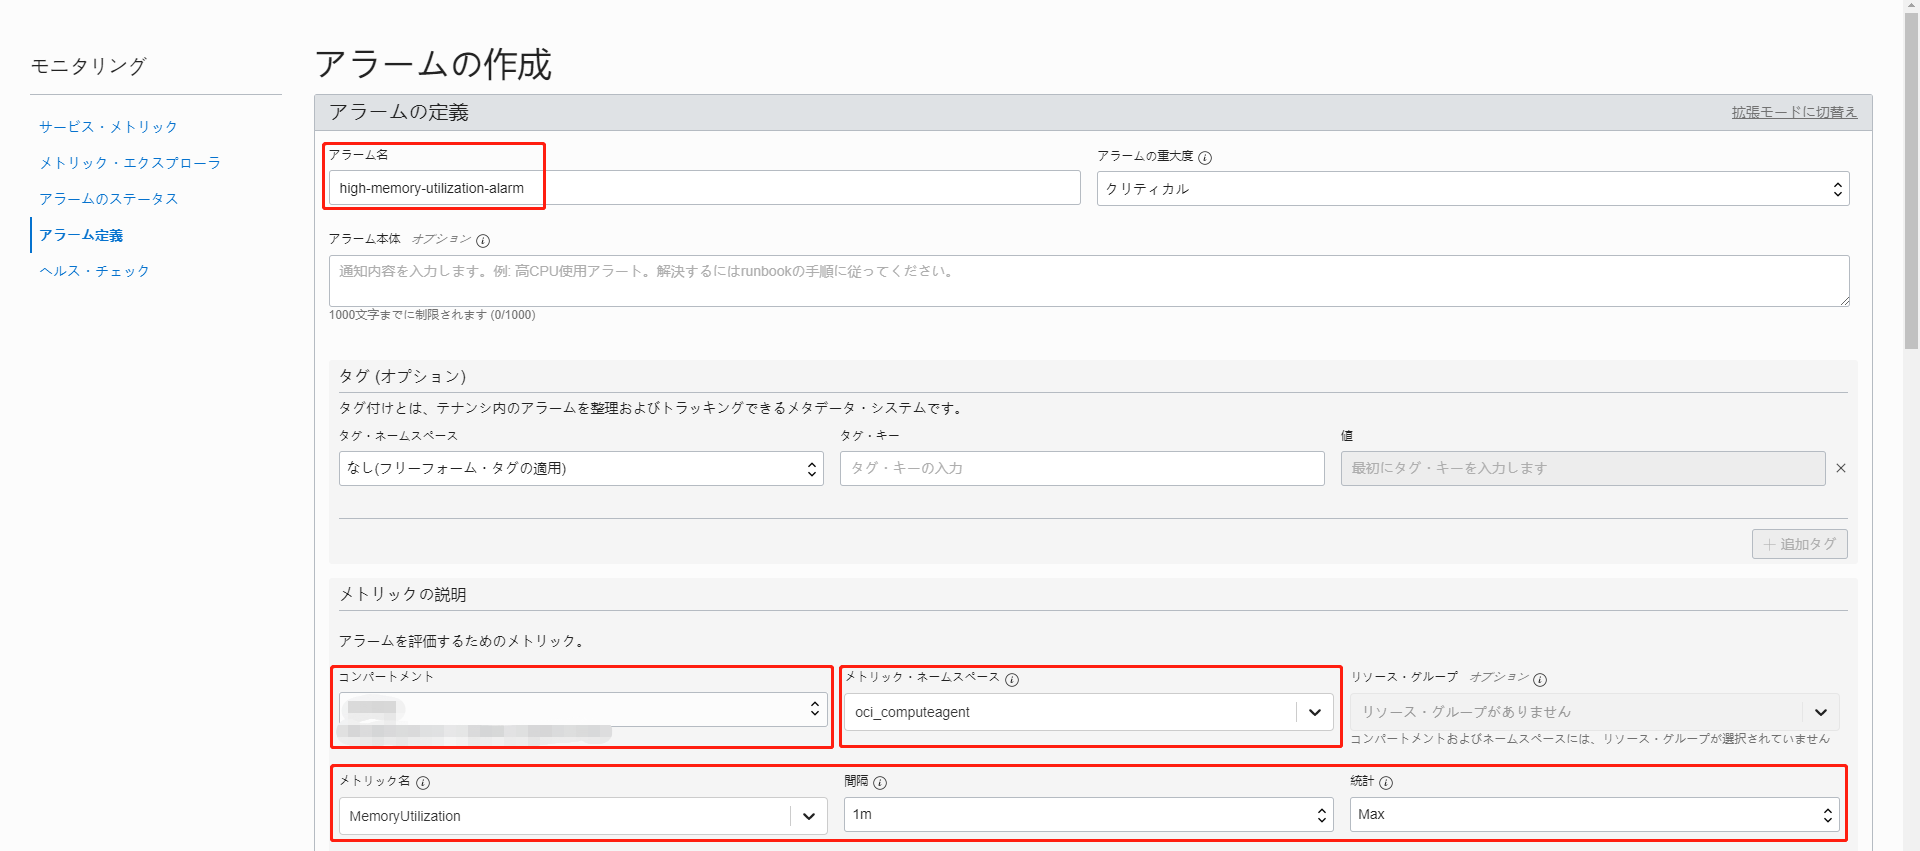Open アラームの重大度 dropdown showing クリティカル
The image size is (1920, 851).
pyautogui.click(x=1472, y=189)
